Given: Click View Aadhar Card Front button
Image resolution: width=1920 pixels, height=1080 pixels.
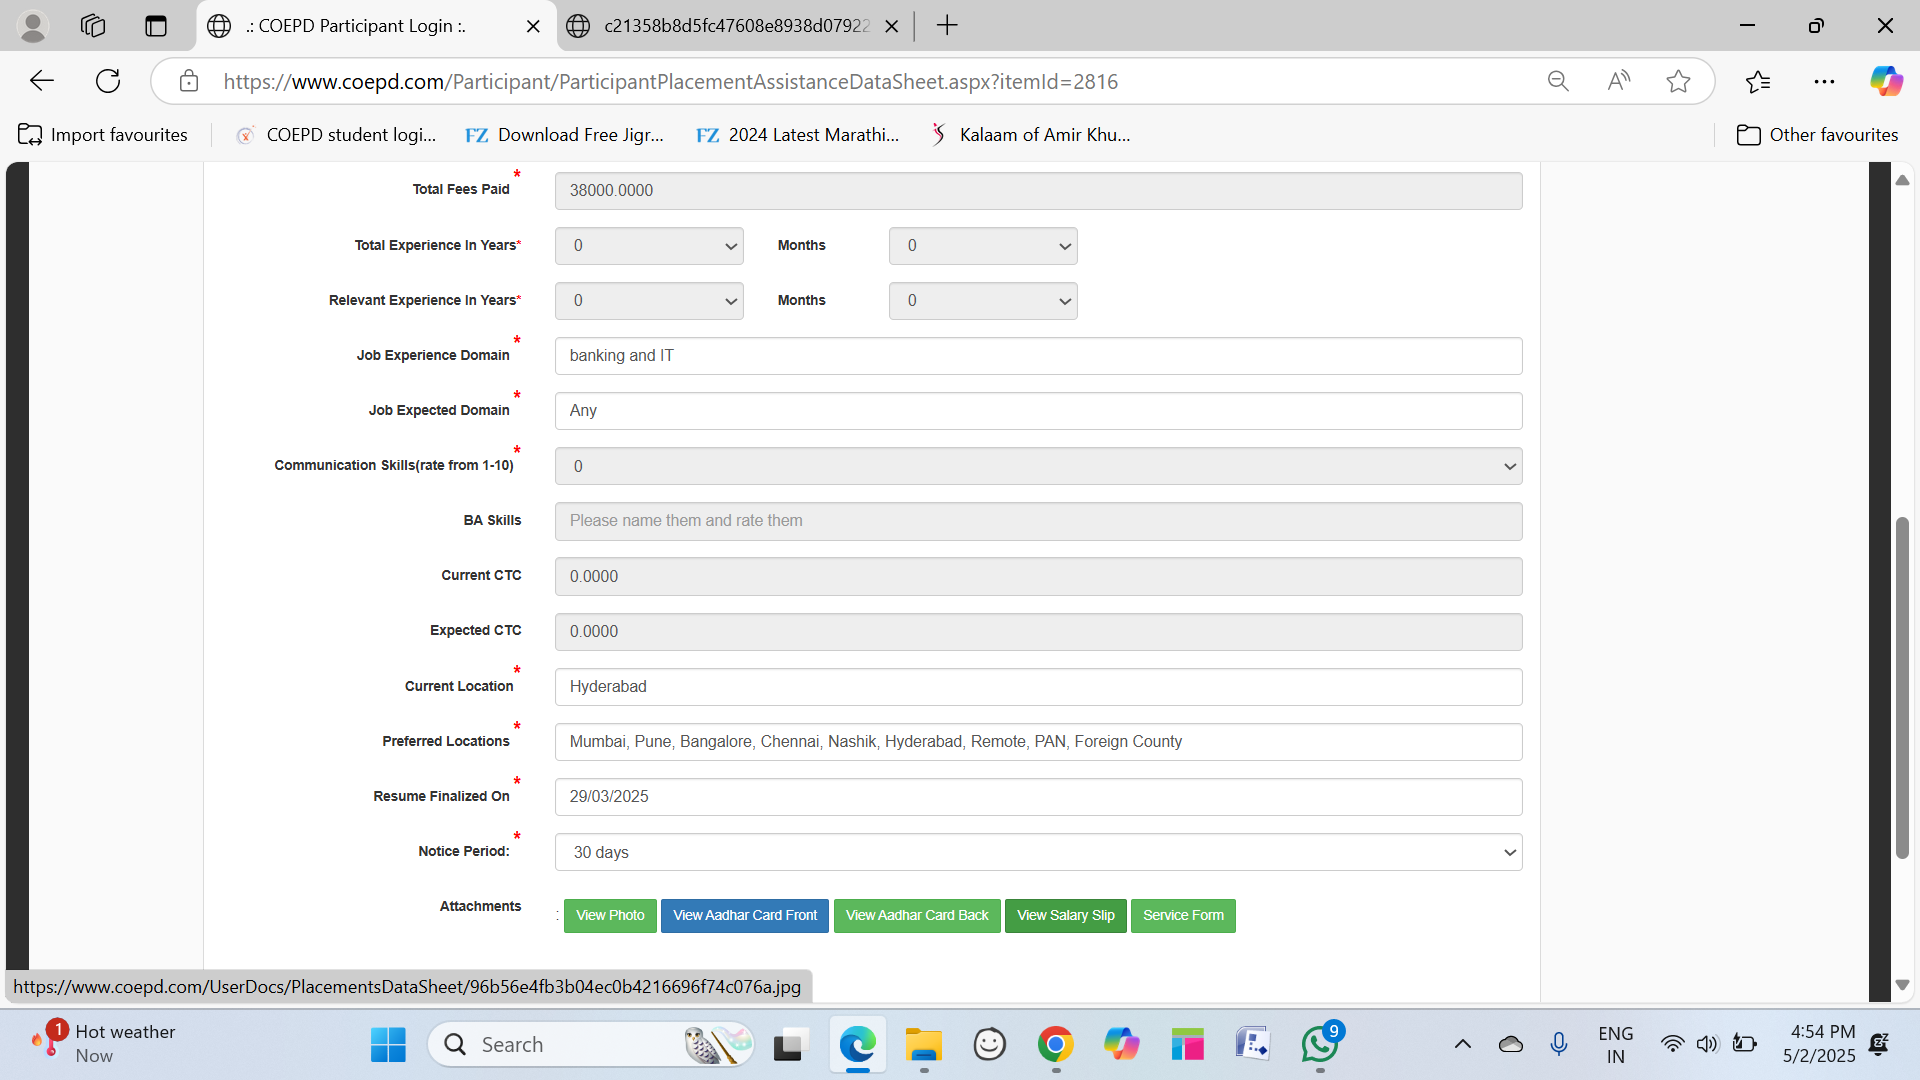Looking at the screenshot, I should coord(745,916).
